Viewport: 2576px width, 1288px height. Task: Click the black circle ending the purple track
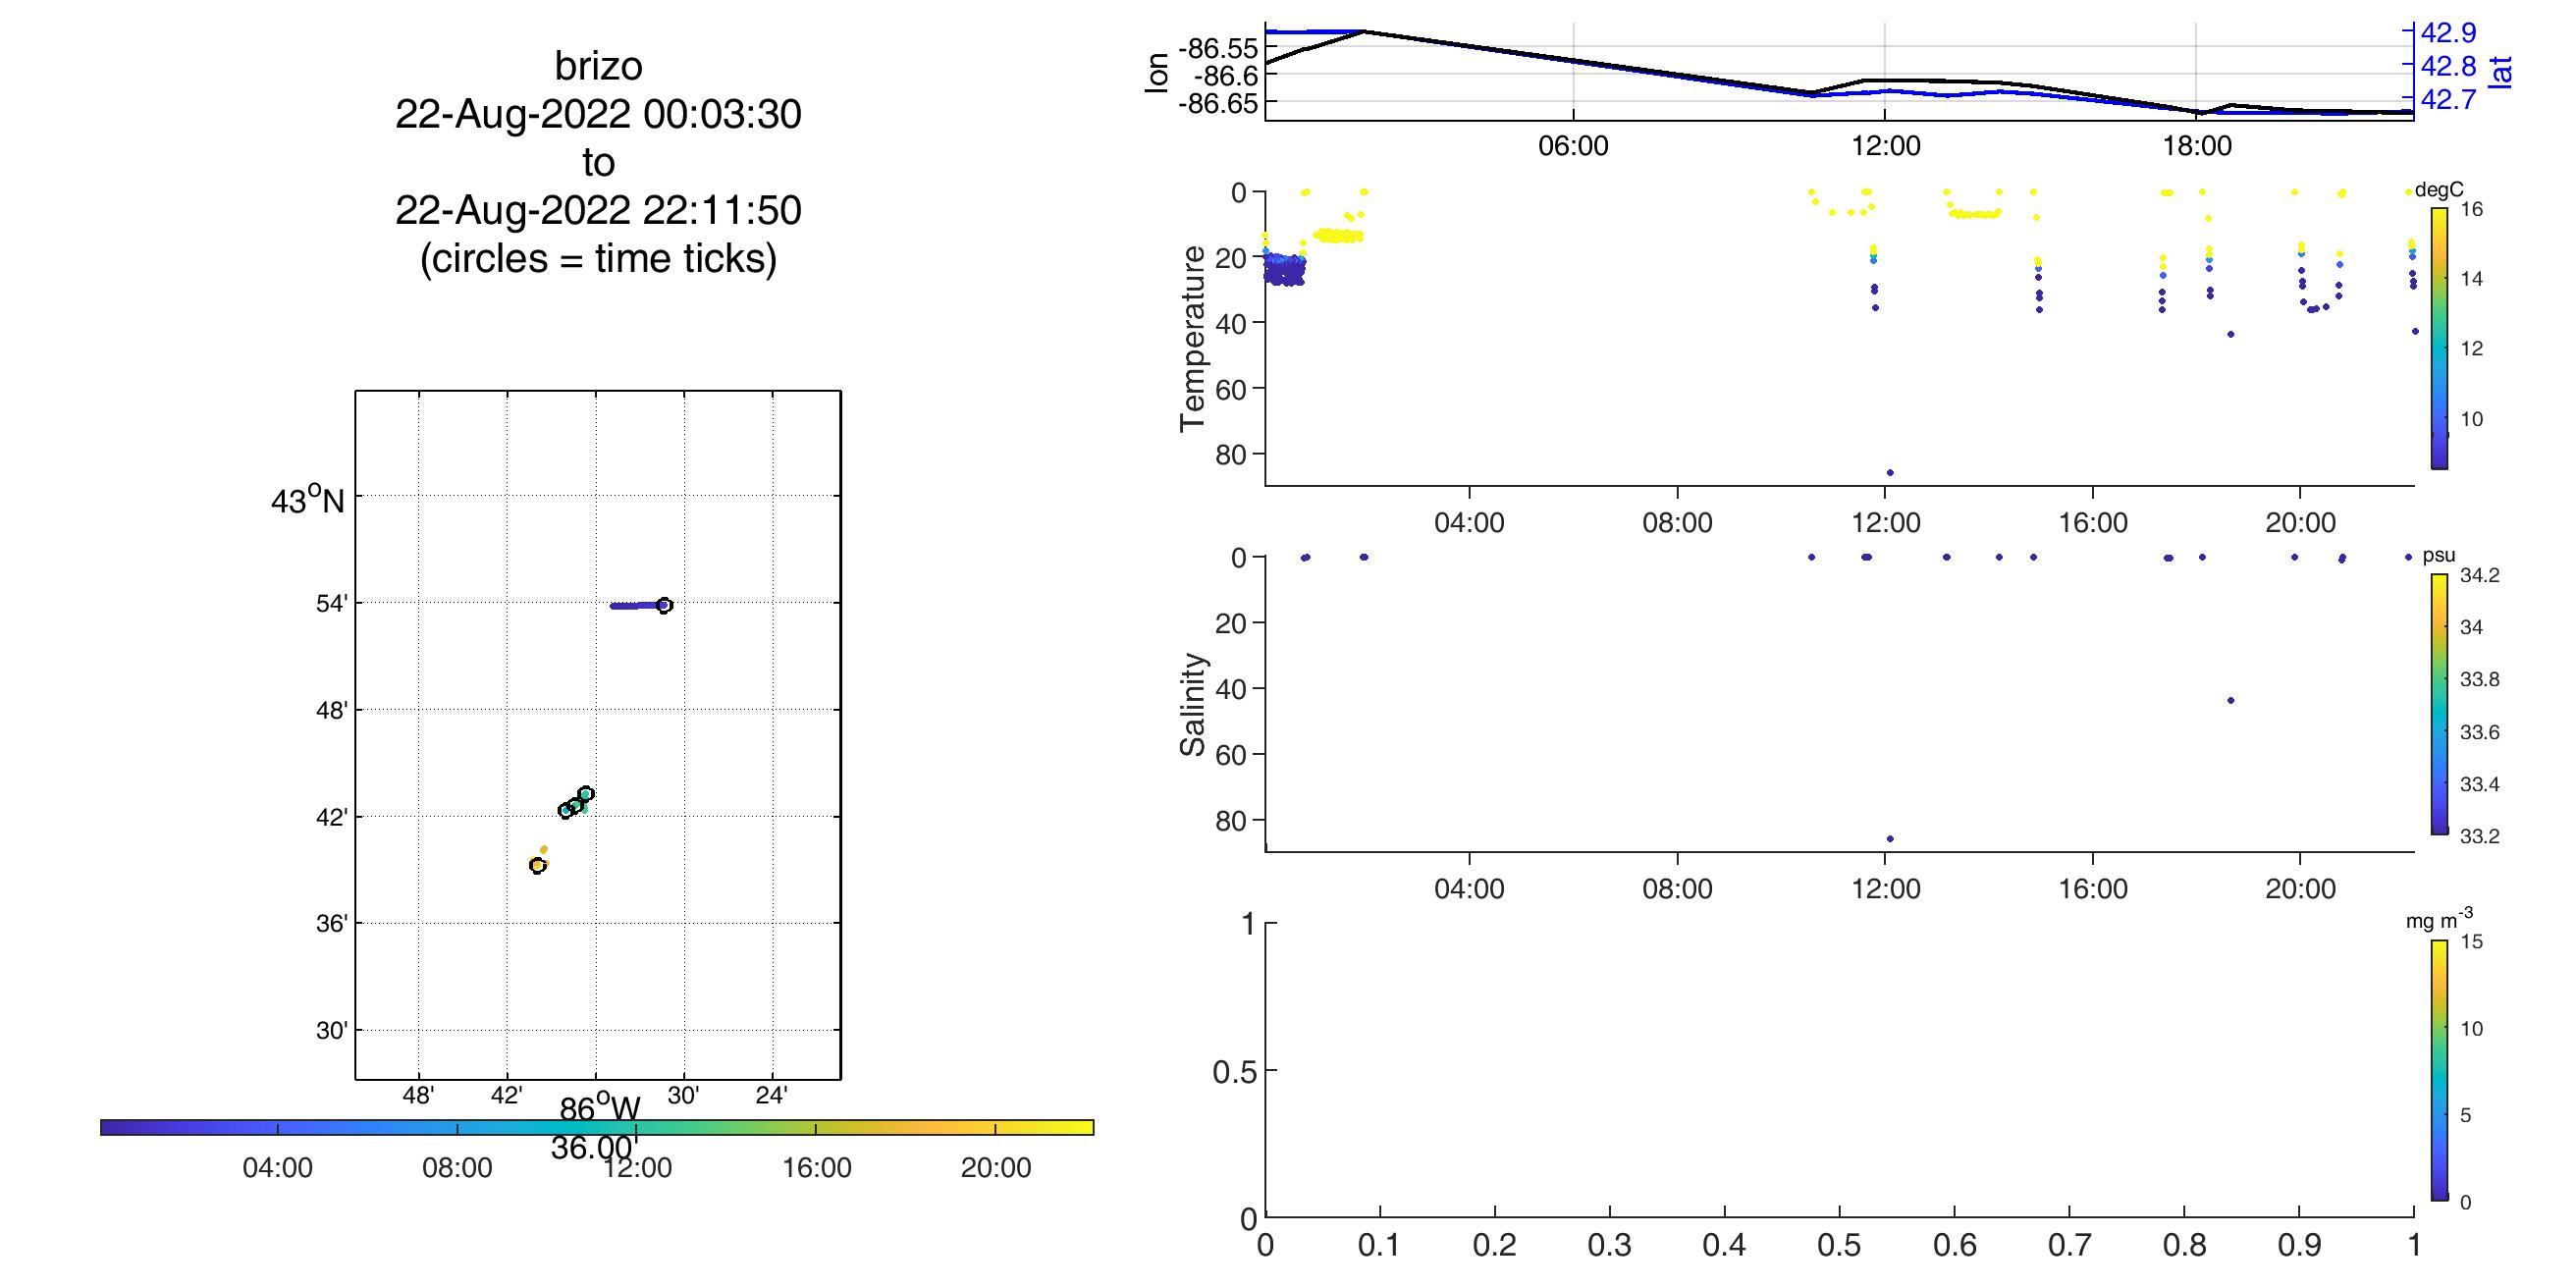[x=665, y=605]
